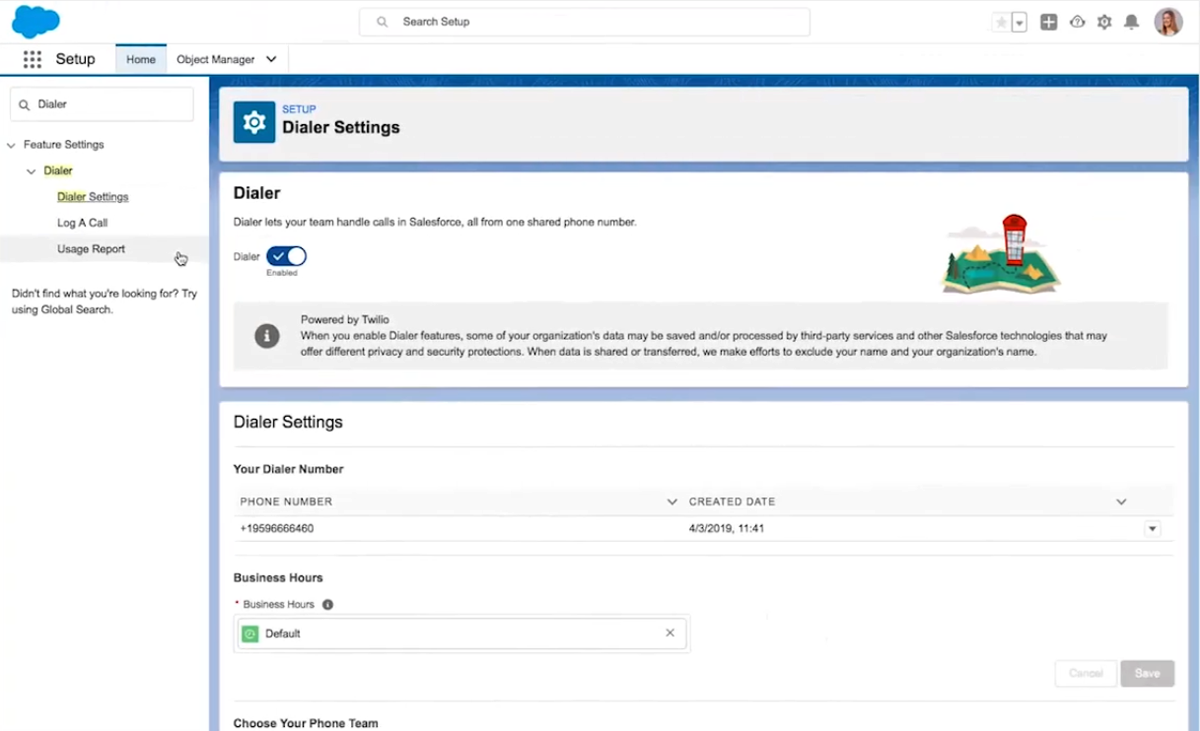Disable the Dialer toggle switch
Image resolution: width=1200 pixels, height=731 pixels.
click(x=286, y=257)
